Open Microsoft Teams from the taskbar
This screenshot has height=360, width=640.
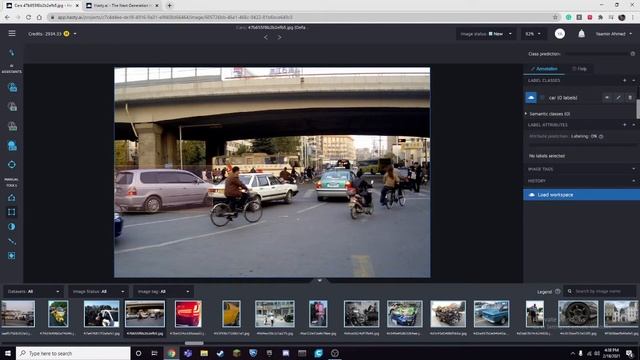[188, 353]
